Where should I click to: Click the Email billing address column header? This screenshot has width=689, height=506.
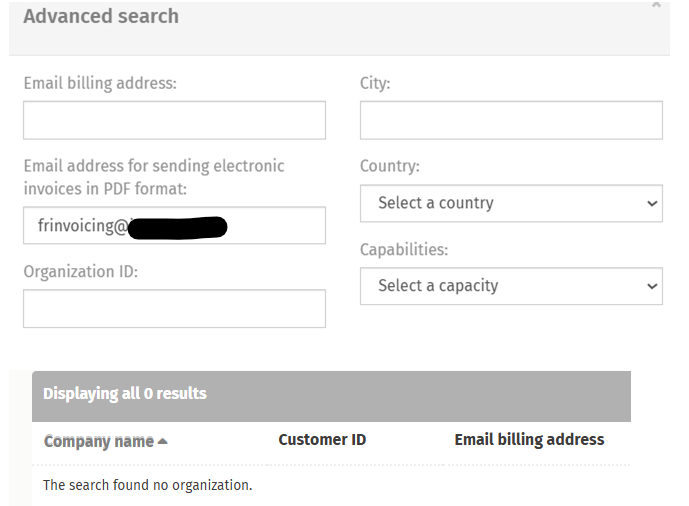click(529, 440)
